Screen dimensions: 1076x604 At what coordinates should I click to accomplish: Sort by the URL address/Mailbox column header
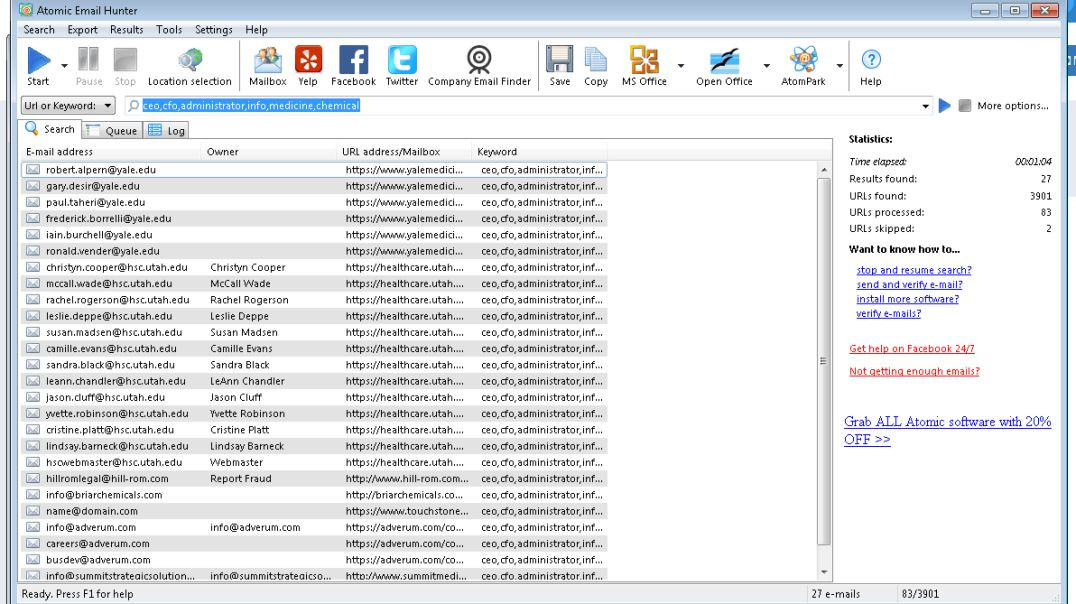point(404,152)
